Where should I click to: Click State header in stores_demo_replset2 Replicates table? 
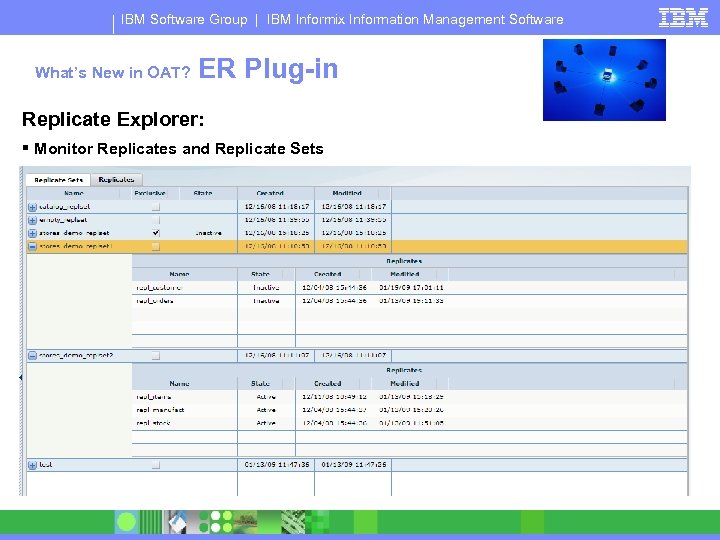260,383
